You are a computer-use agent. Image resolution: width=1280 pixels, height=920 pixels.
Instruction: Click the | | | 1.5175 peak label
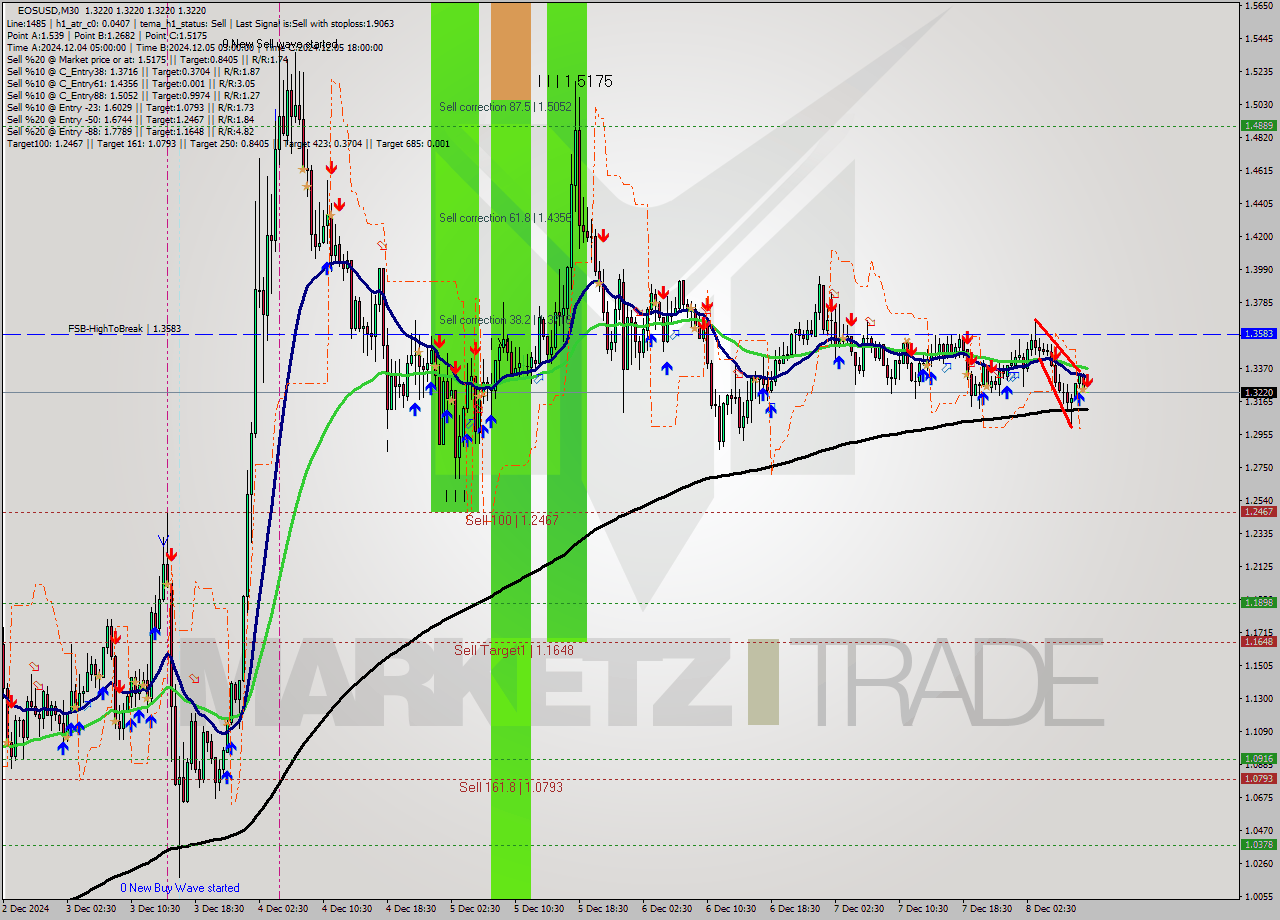pos(575,81)
